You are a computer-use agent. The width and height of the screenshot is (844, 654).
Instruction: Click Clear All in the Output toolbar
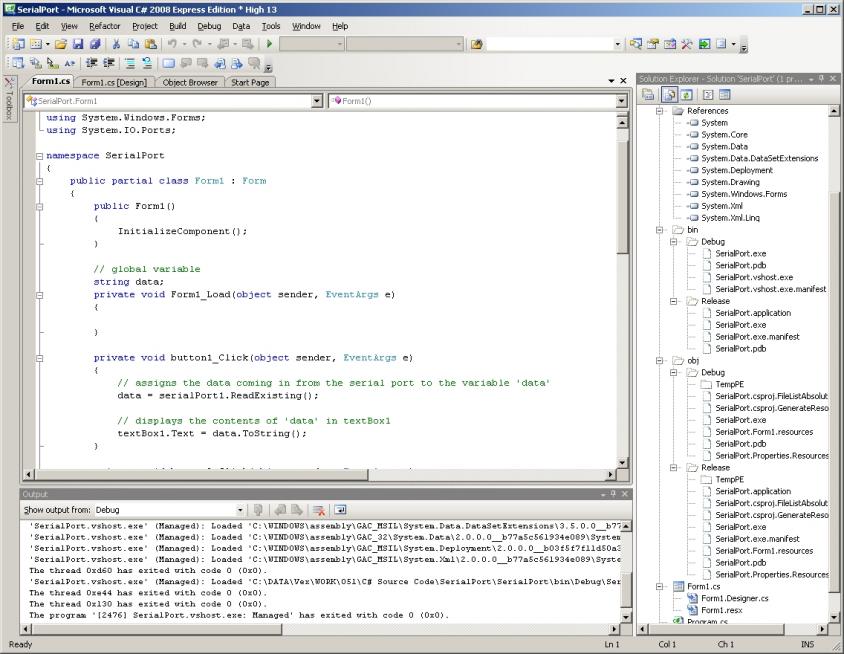pyautogui.click(x=320, y=509)
